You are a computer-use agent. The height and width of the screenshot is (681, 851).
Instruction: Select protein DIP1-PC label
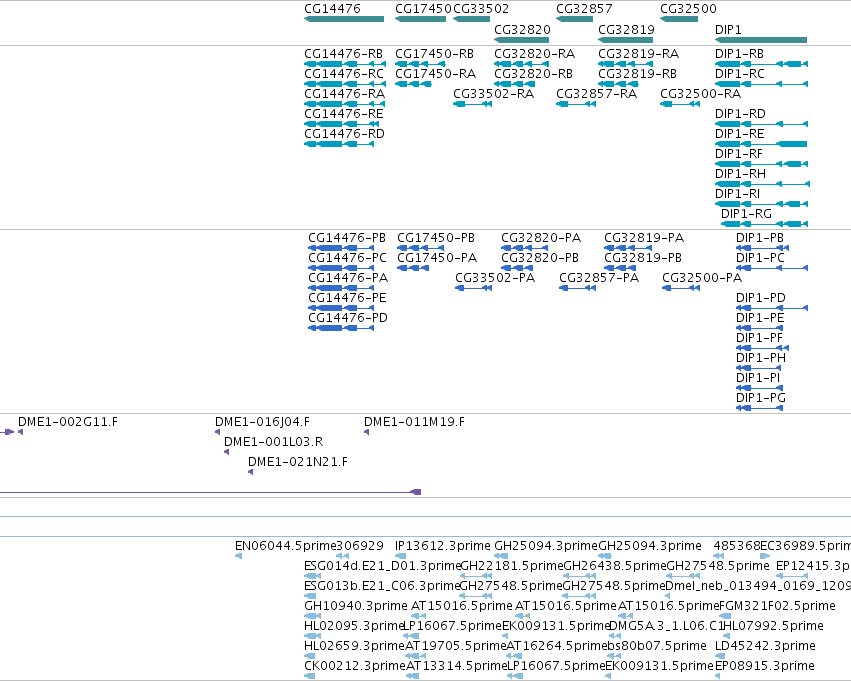(x=760, y=258)
